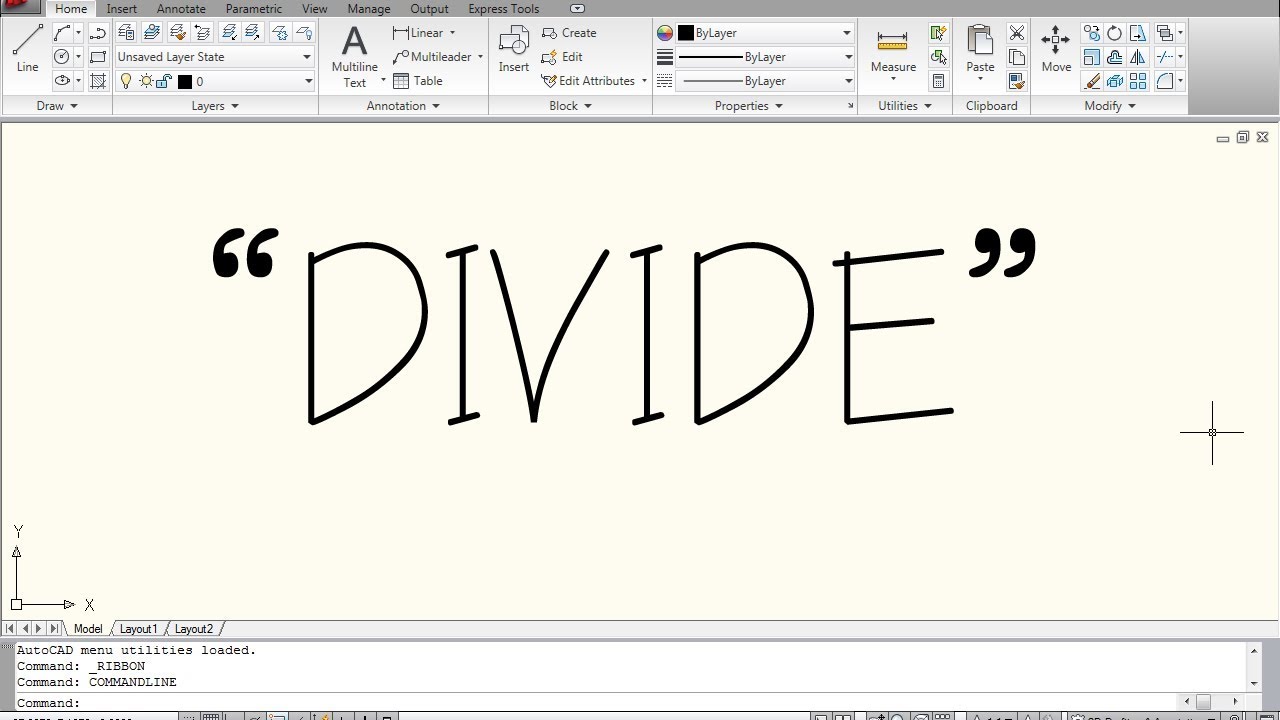Expand the Utilities panel
The image size is (1280, 720).
click(x=904, y=106)
